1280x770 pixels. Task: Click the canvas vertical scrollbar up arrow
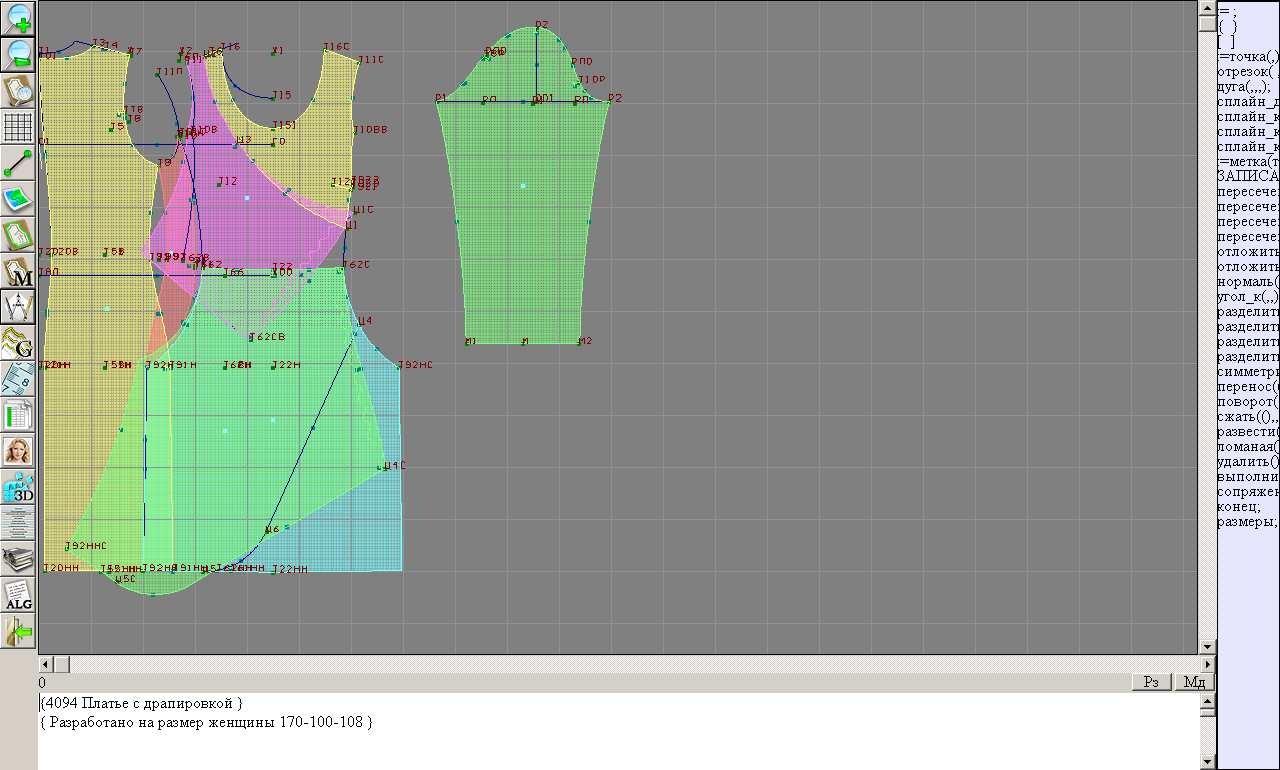pyautogui.click(x=1207, y=9)
